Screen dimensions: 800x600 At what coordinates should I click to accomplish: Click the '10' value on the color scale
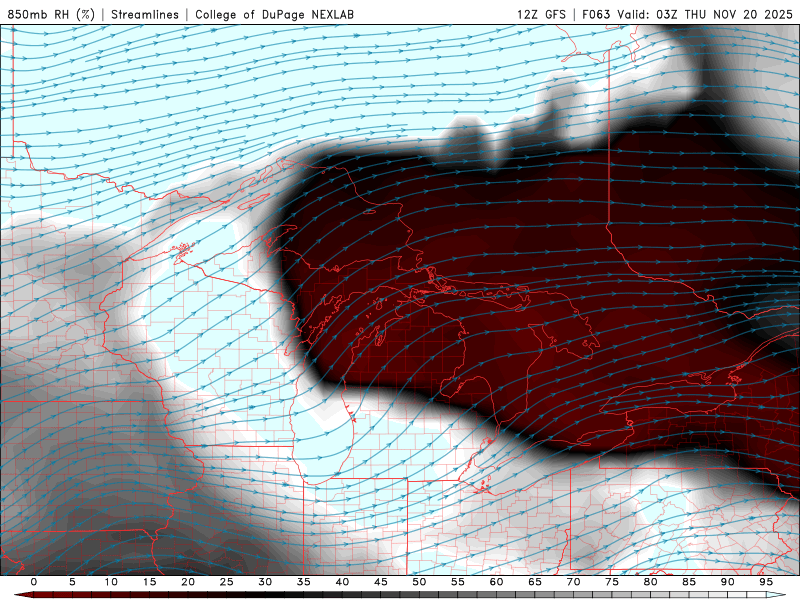click(x=111, y=582)
